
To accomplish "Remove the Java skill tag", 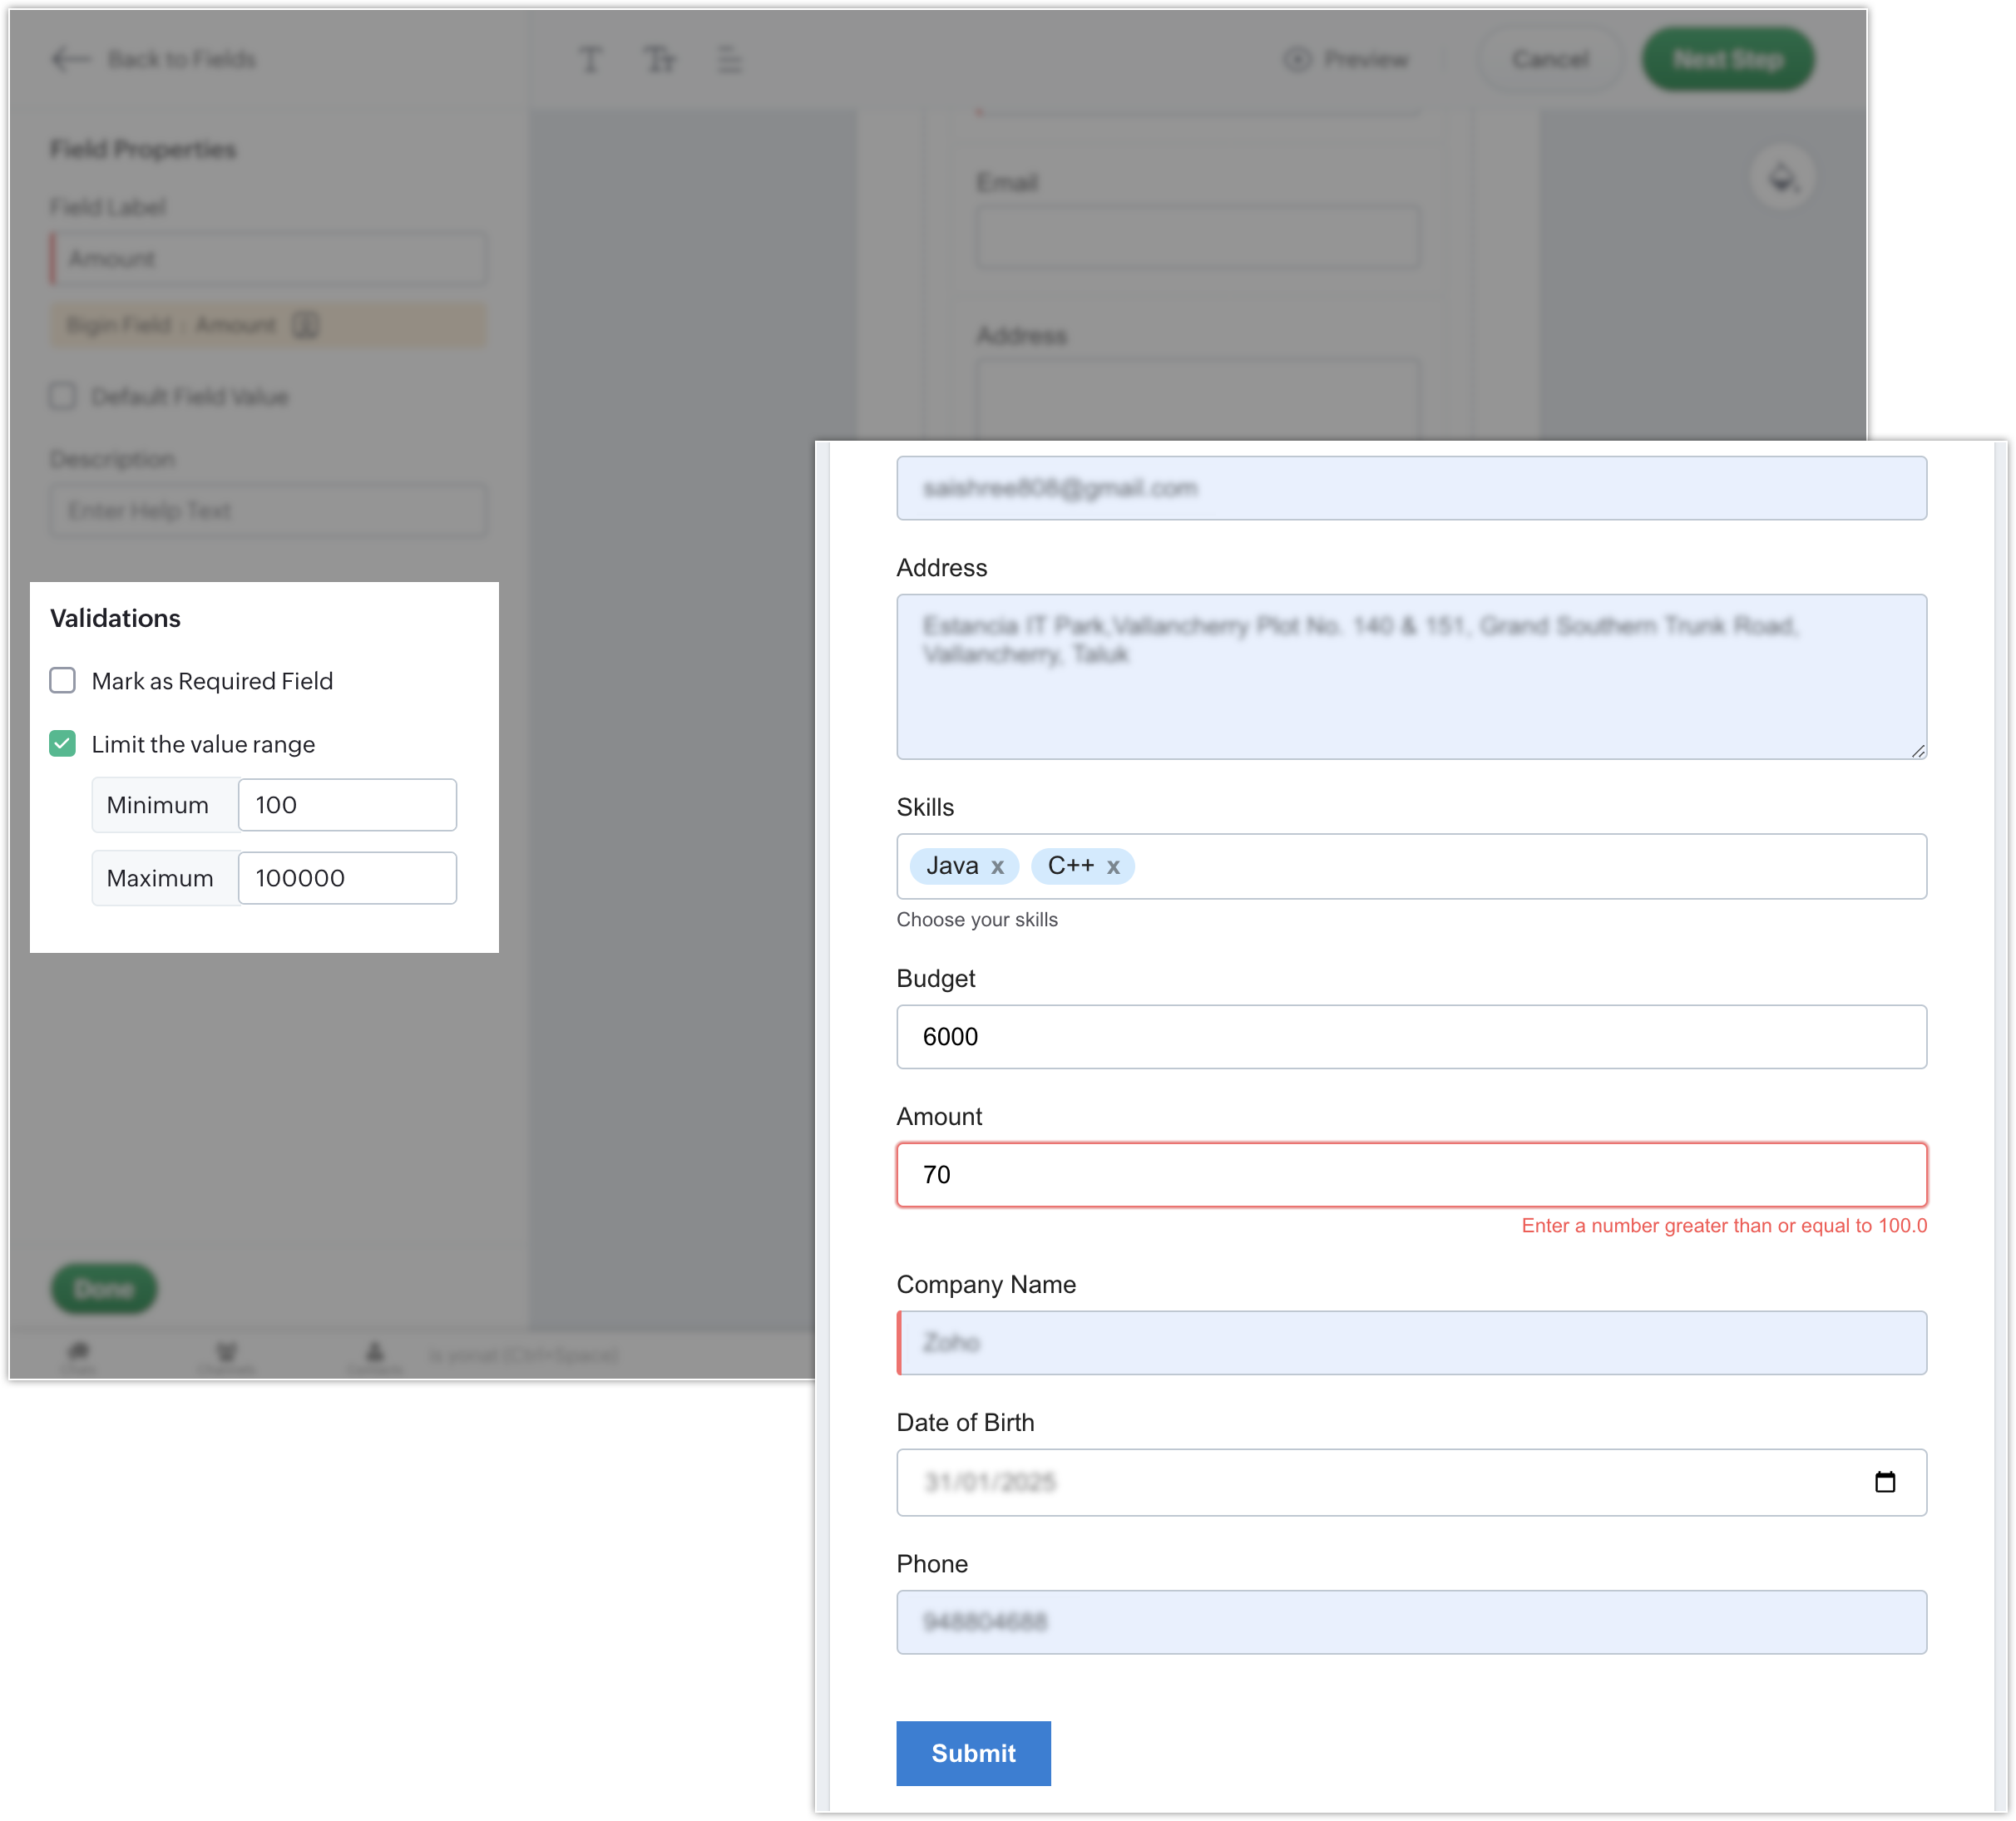I will [997, 867].
